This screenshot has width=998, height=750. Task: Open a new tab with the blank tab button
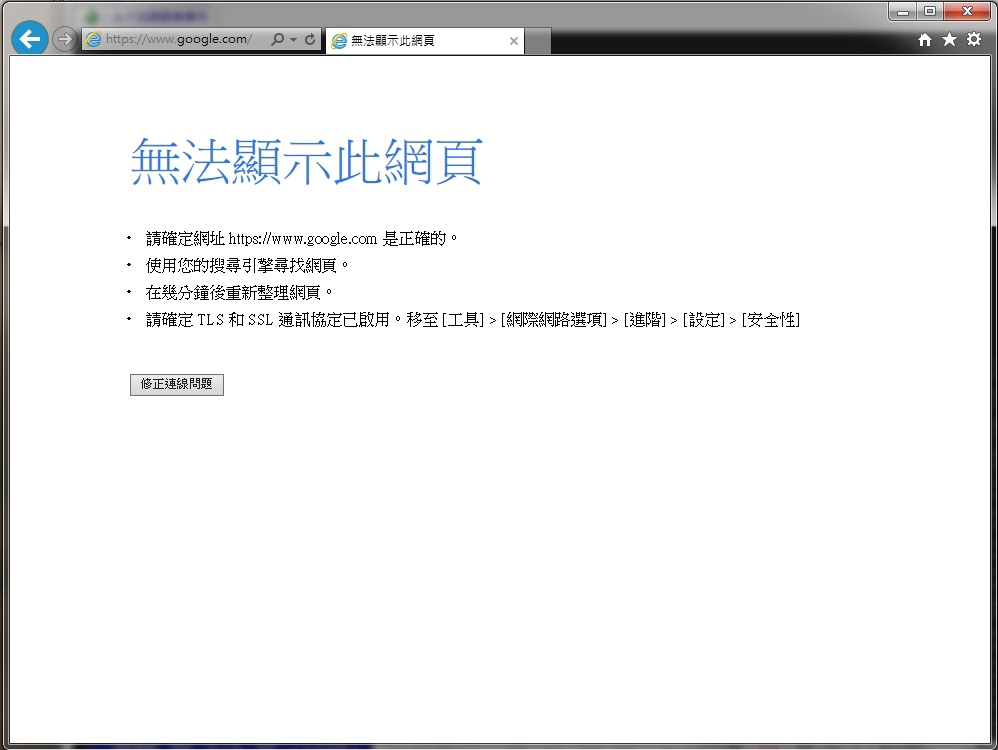pyautogui.click(x=538, y=41)
